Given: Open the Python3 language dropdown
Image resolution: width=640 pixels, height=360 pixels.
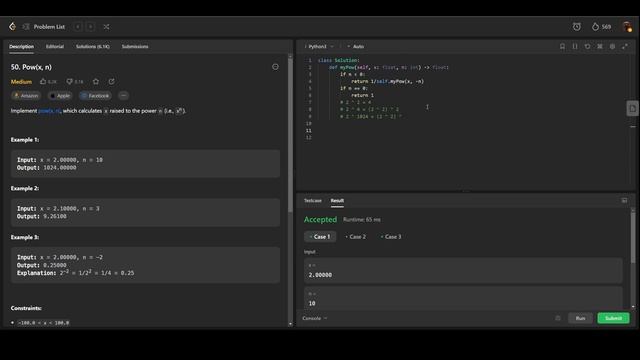Looking at the screenshot, I should [319, 47].
